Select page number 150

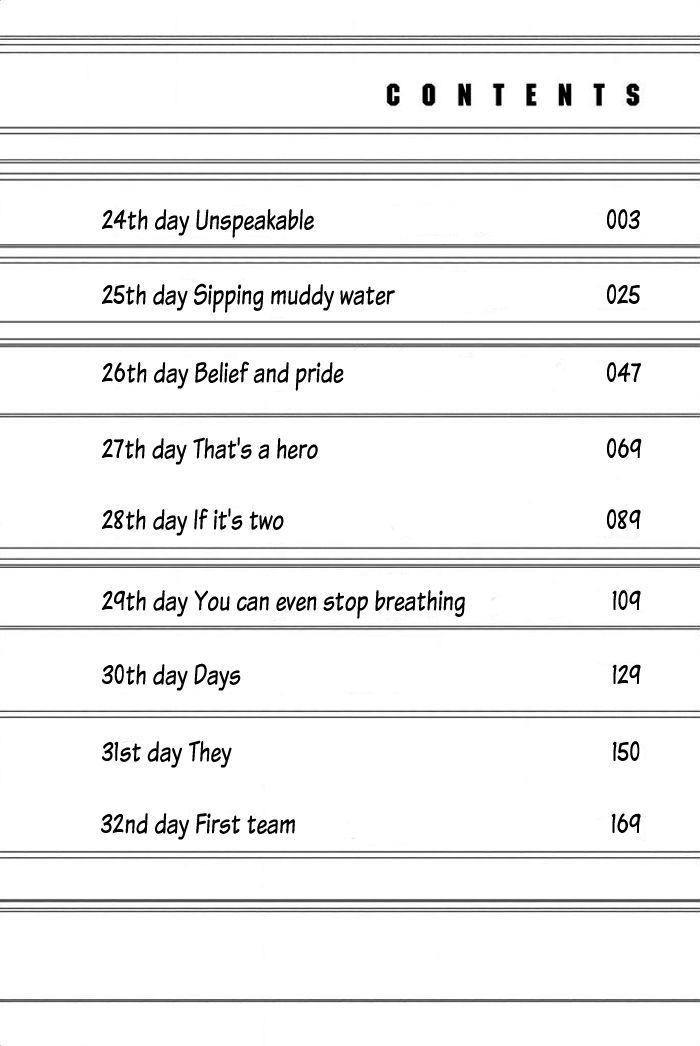click(x=625, y=751)
